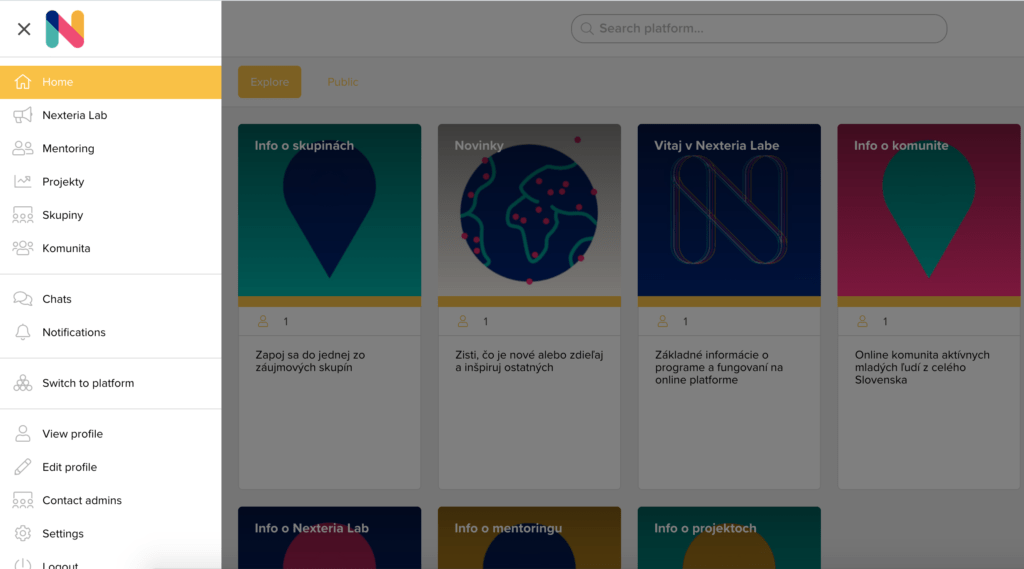The width and height of the screenshot is (1024, 569).
Task: Open Switch to platform option
Action: click(x=88, y=383)
